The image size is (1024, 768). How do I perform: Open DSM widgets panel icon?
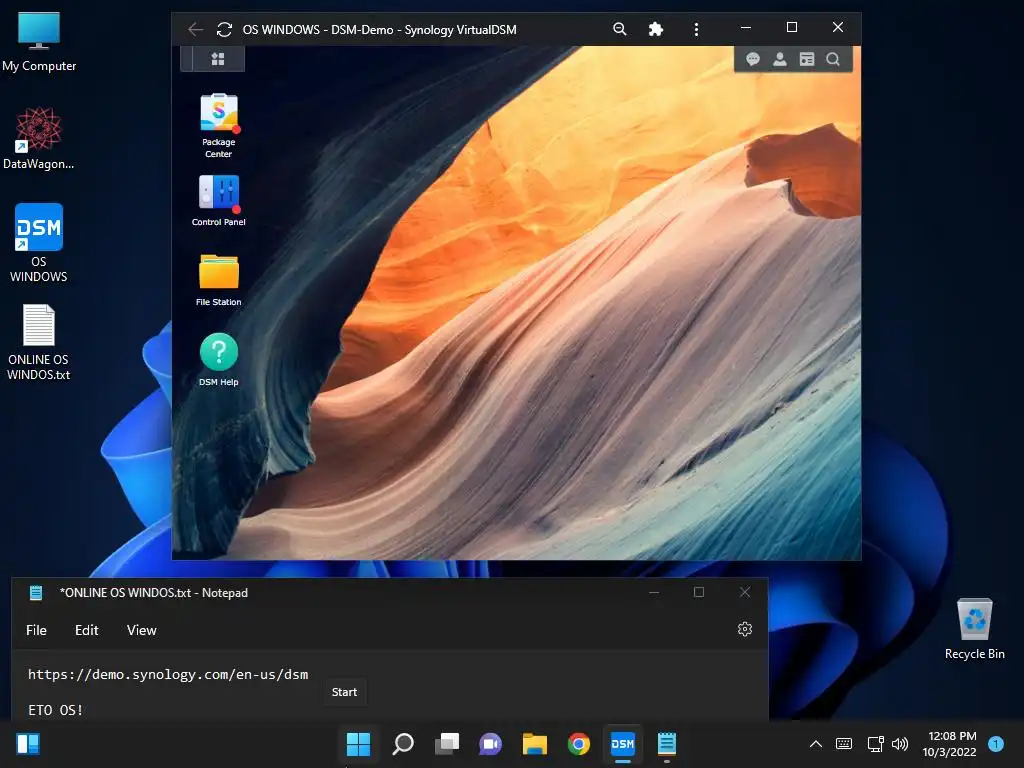[807, 59]
